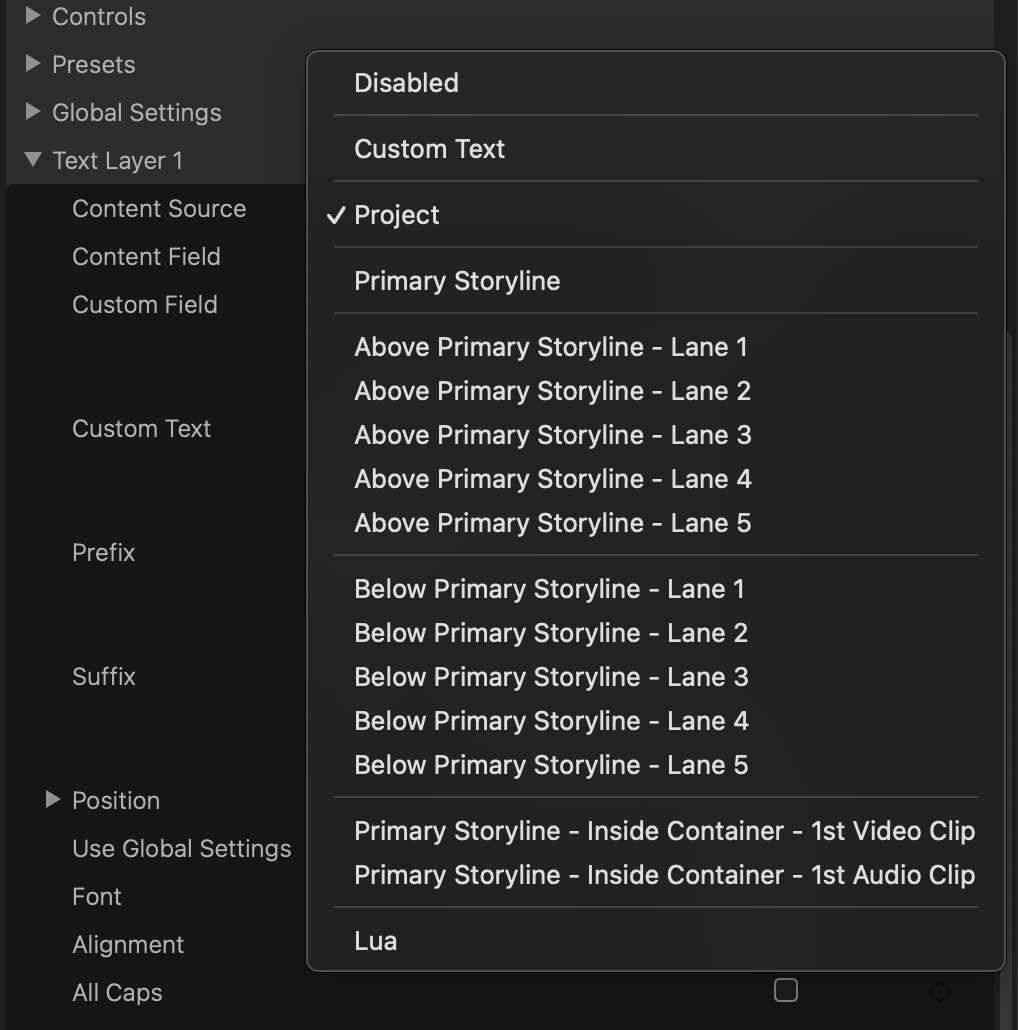This screenshot has height=1030, width=1018.
Task: Select Below Primary Storyline - Lane 4
Action: [551, 721]
